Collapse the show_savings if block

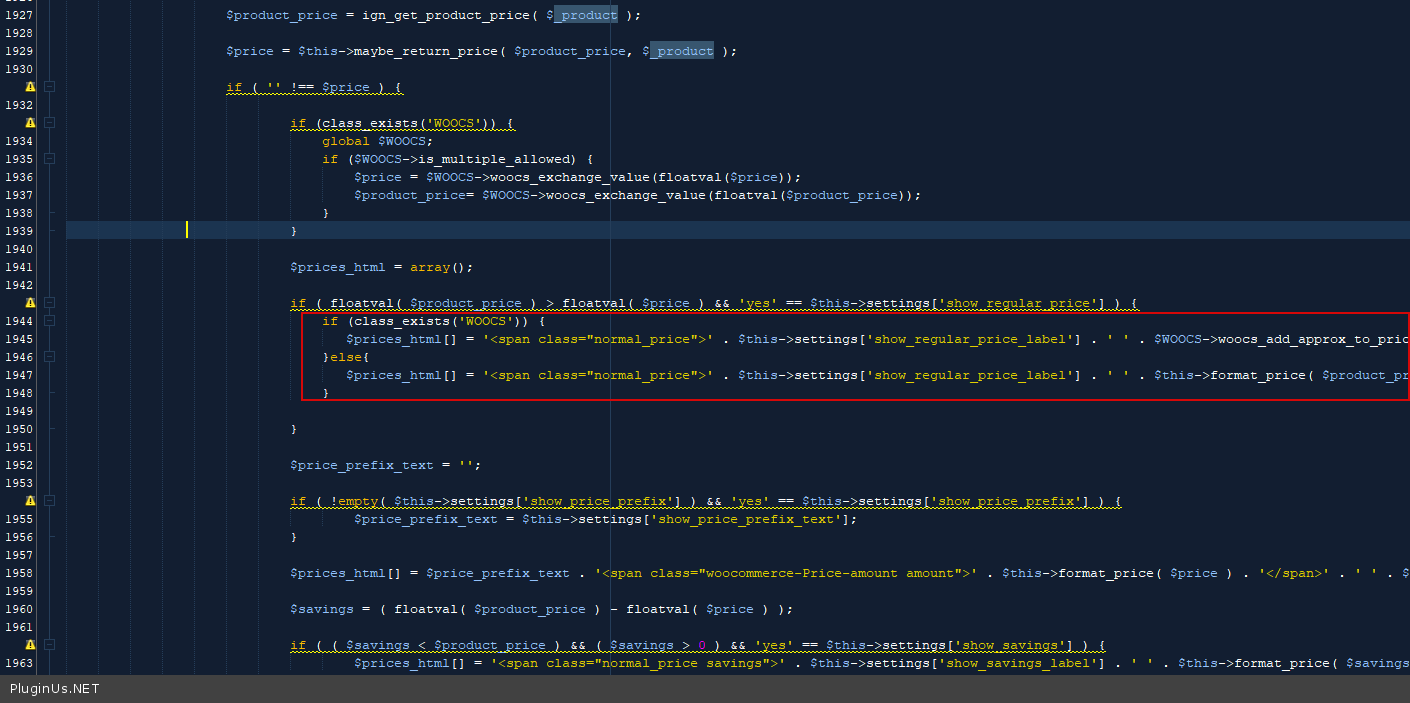click(49, 645)
